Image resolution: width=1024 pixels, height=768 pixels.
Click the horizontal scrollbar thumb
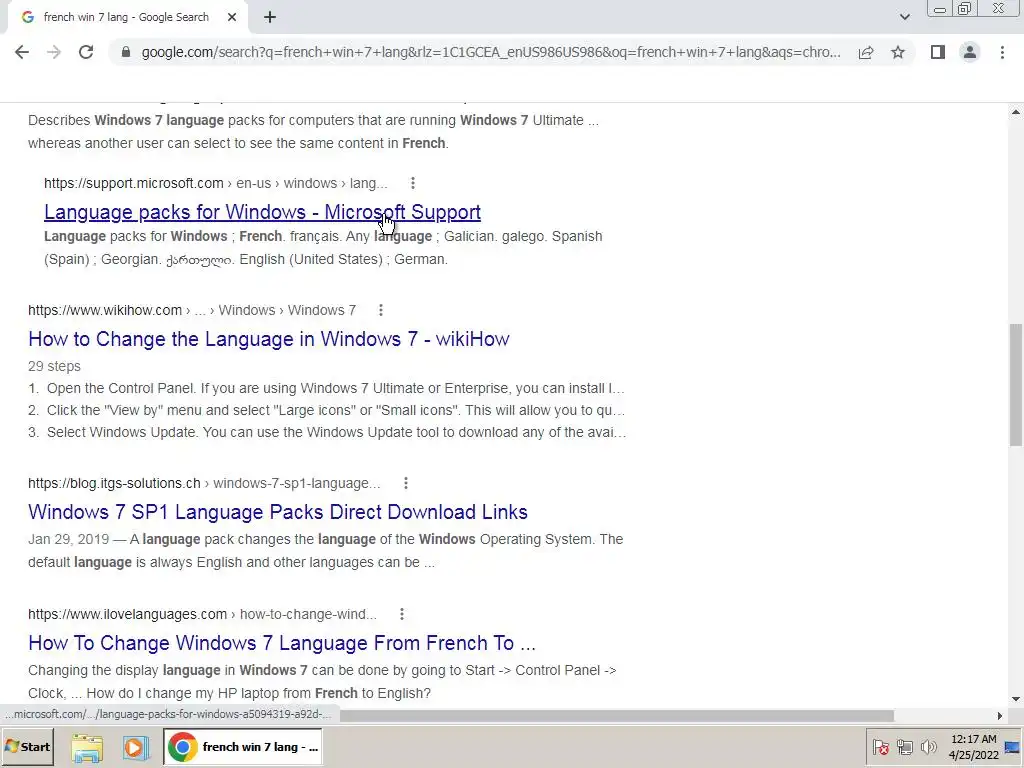[x=616, y=716]
